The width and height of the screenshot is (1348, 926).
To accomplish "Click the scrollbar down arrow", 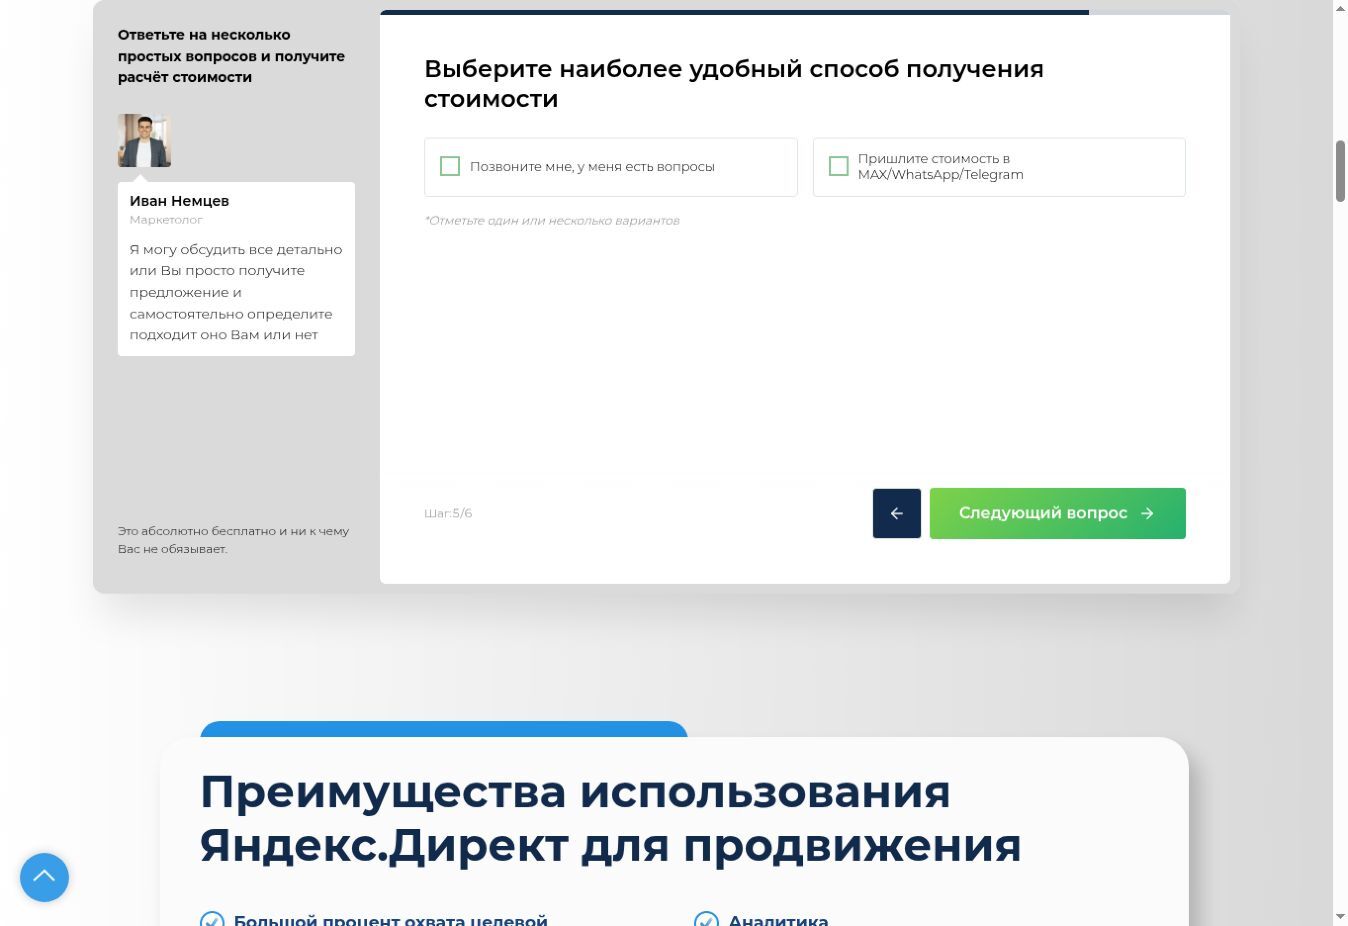I will coord(1340,917).
